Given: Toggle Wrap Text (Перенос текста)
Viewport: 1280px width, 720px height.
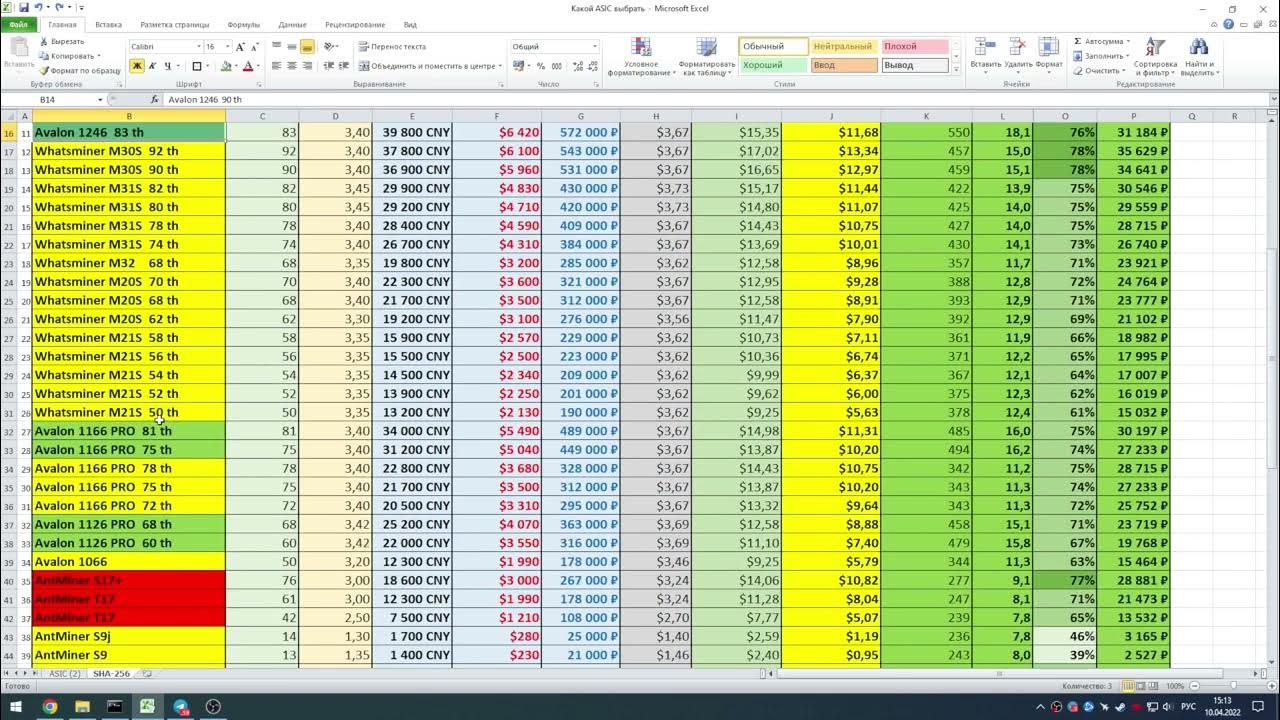Looking at the screenshot, I should coord(391,47).
